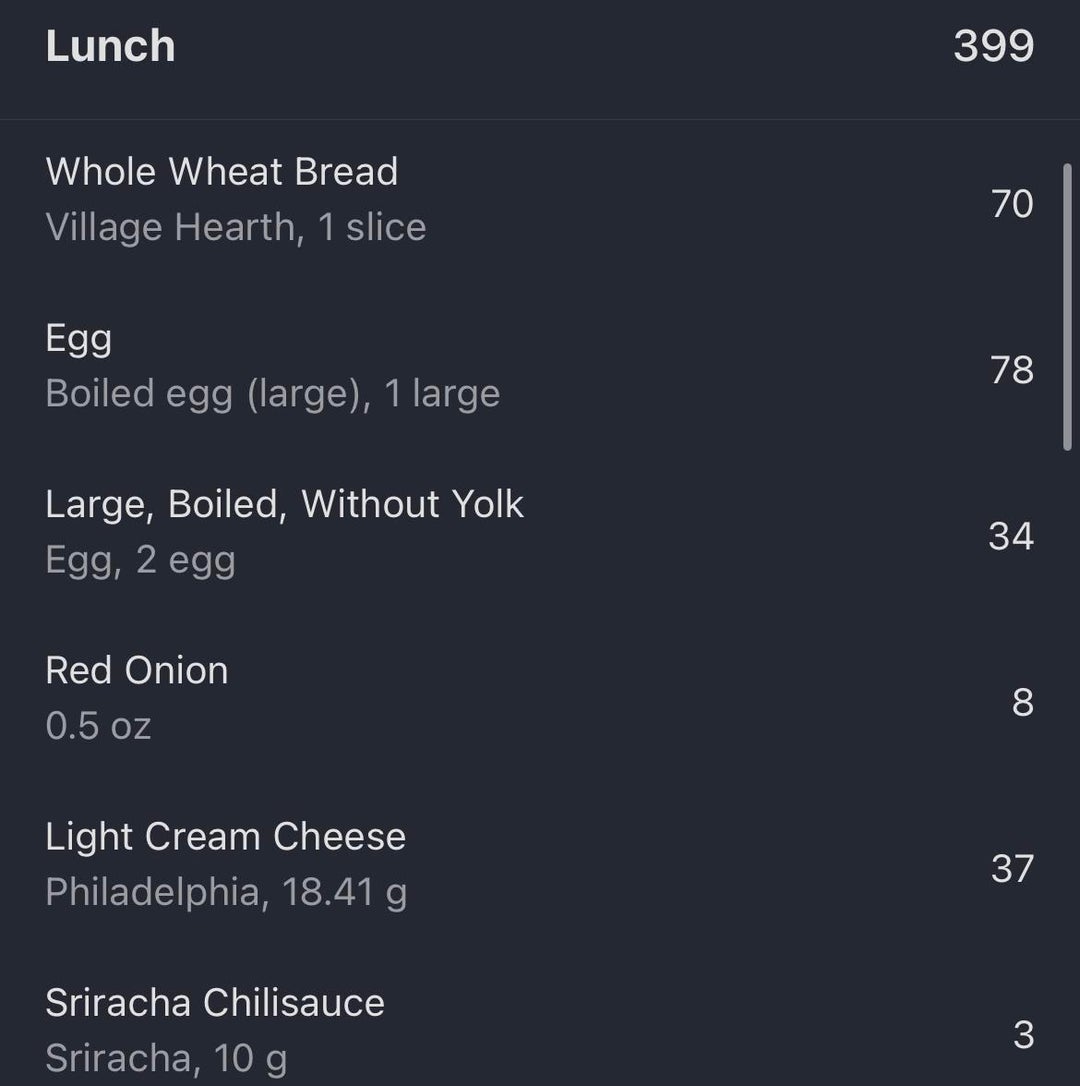Select Boiled egg (large), 1 large serving
The width and height of the screenshot is (1080, 1086).
click(272, 394)
